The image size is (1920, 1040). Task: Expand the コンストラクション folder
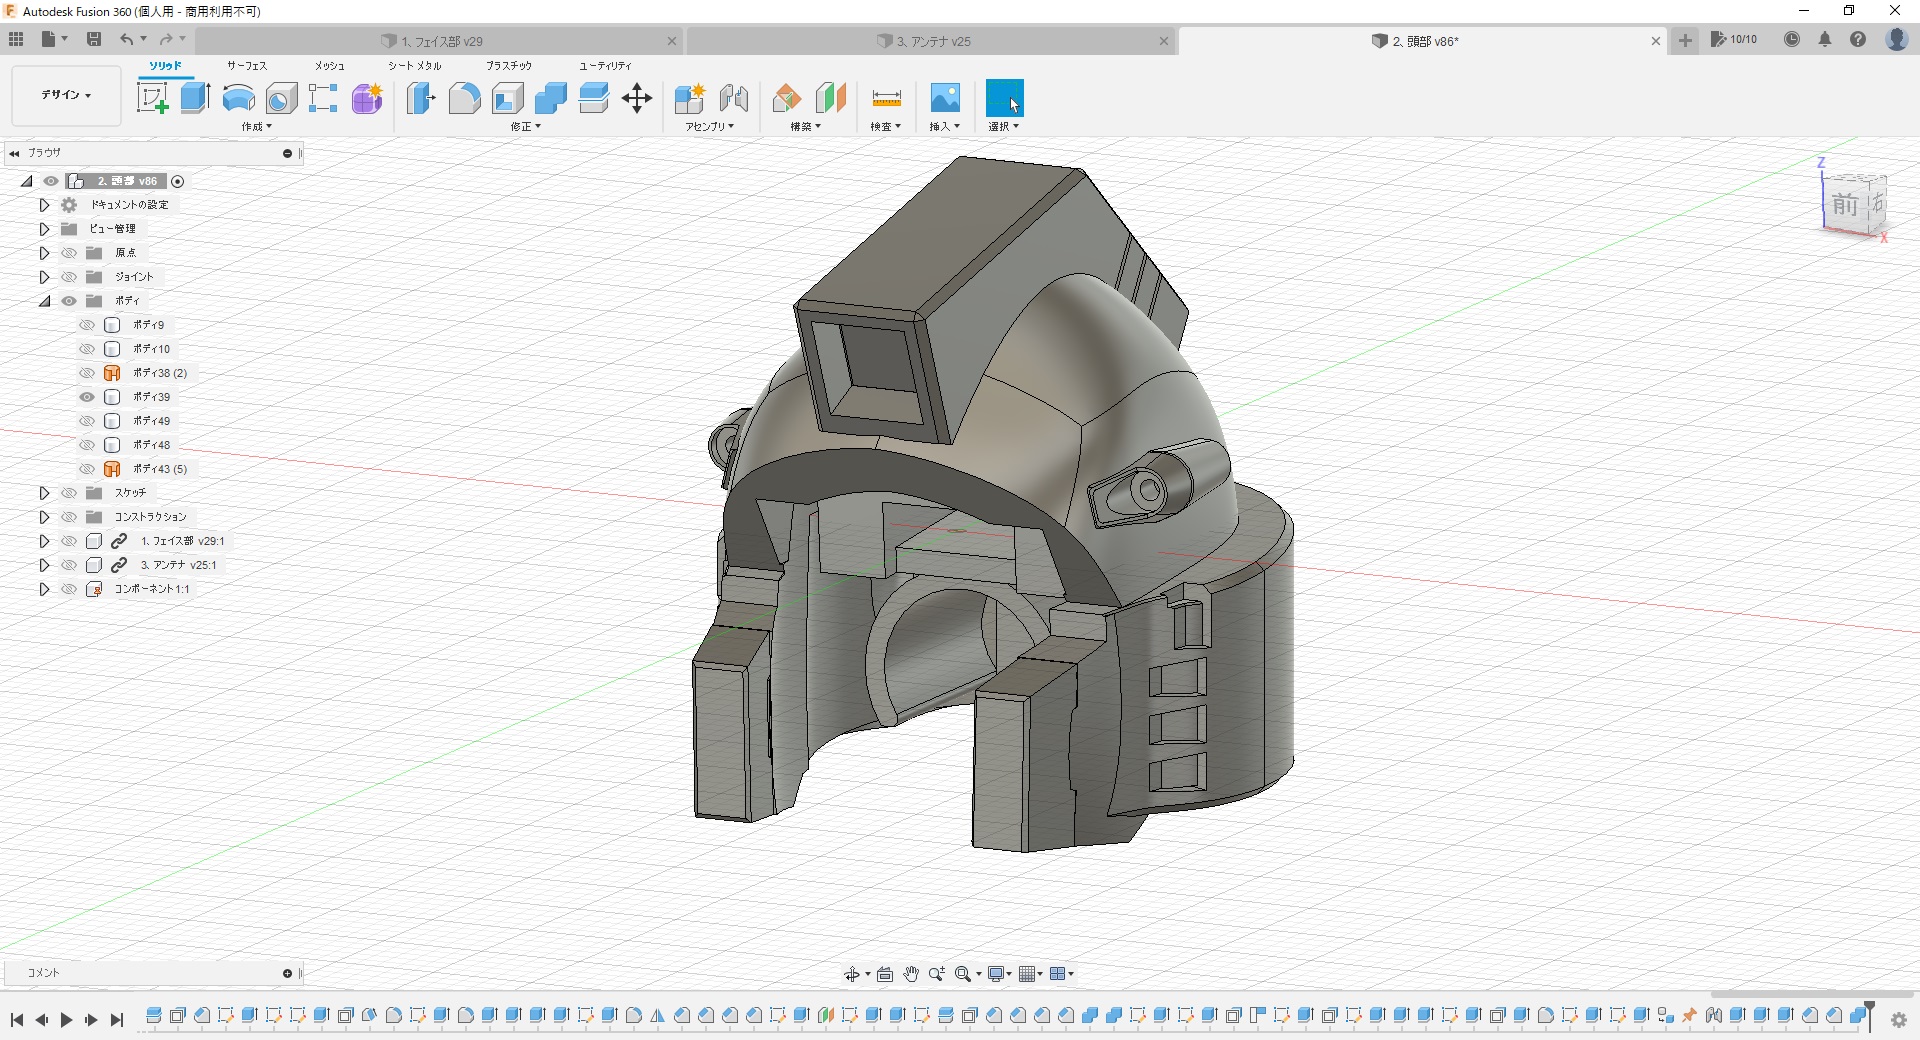pyautogui.click(x=44, y=517)
